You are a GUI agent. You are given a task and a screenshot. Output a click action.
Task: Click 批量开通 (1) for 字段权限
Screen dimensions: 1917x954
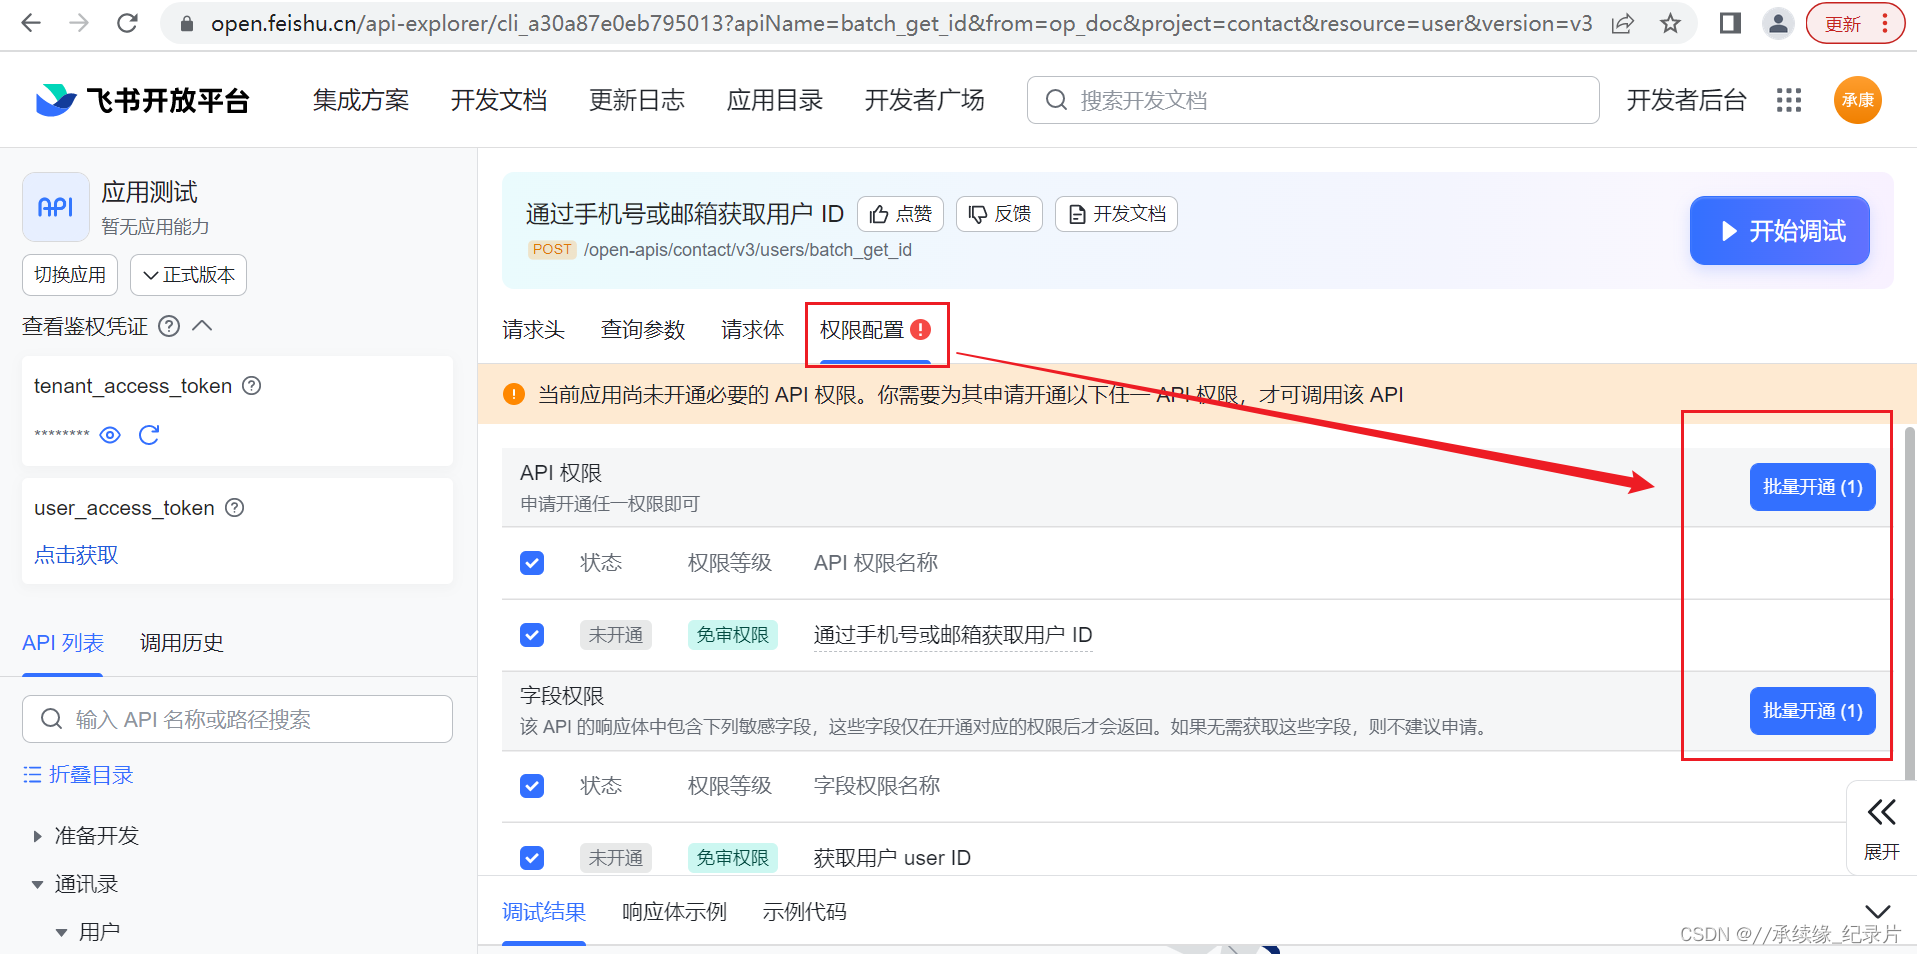tap(1812, 711)
